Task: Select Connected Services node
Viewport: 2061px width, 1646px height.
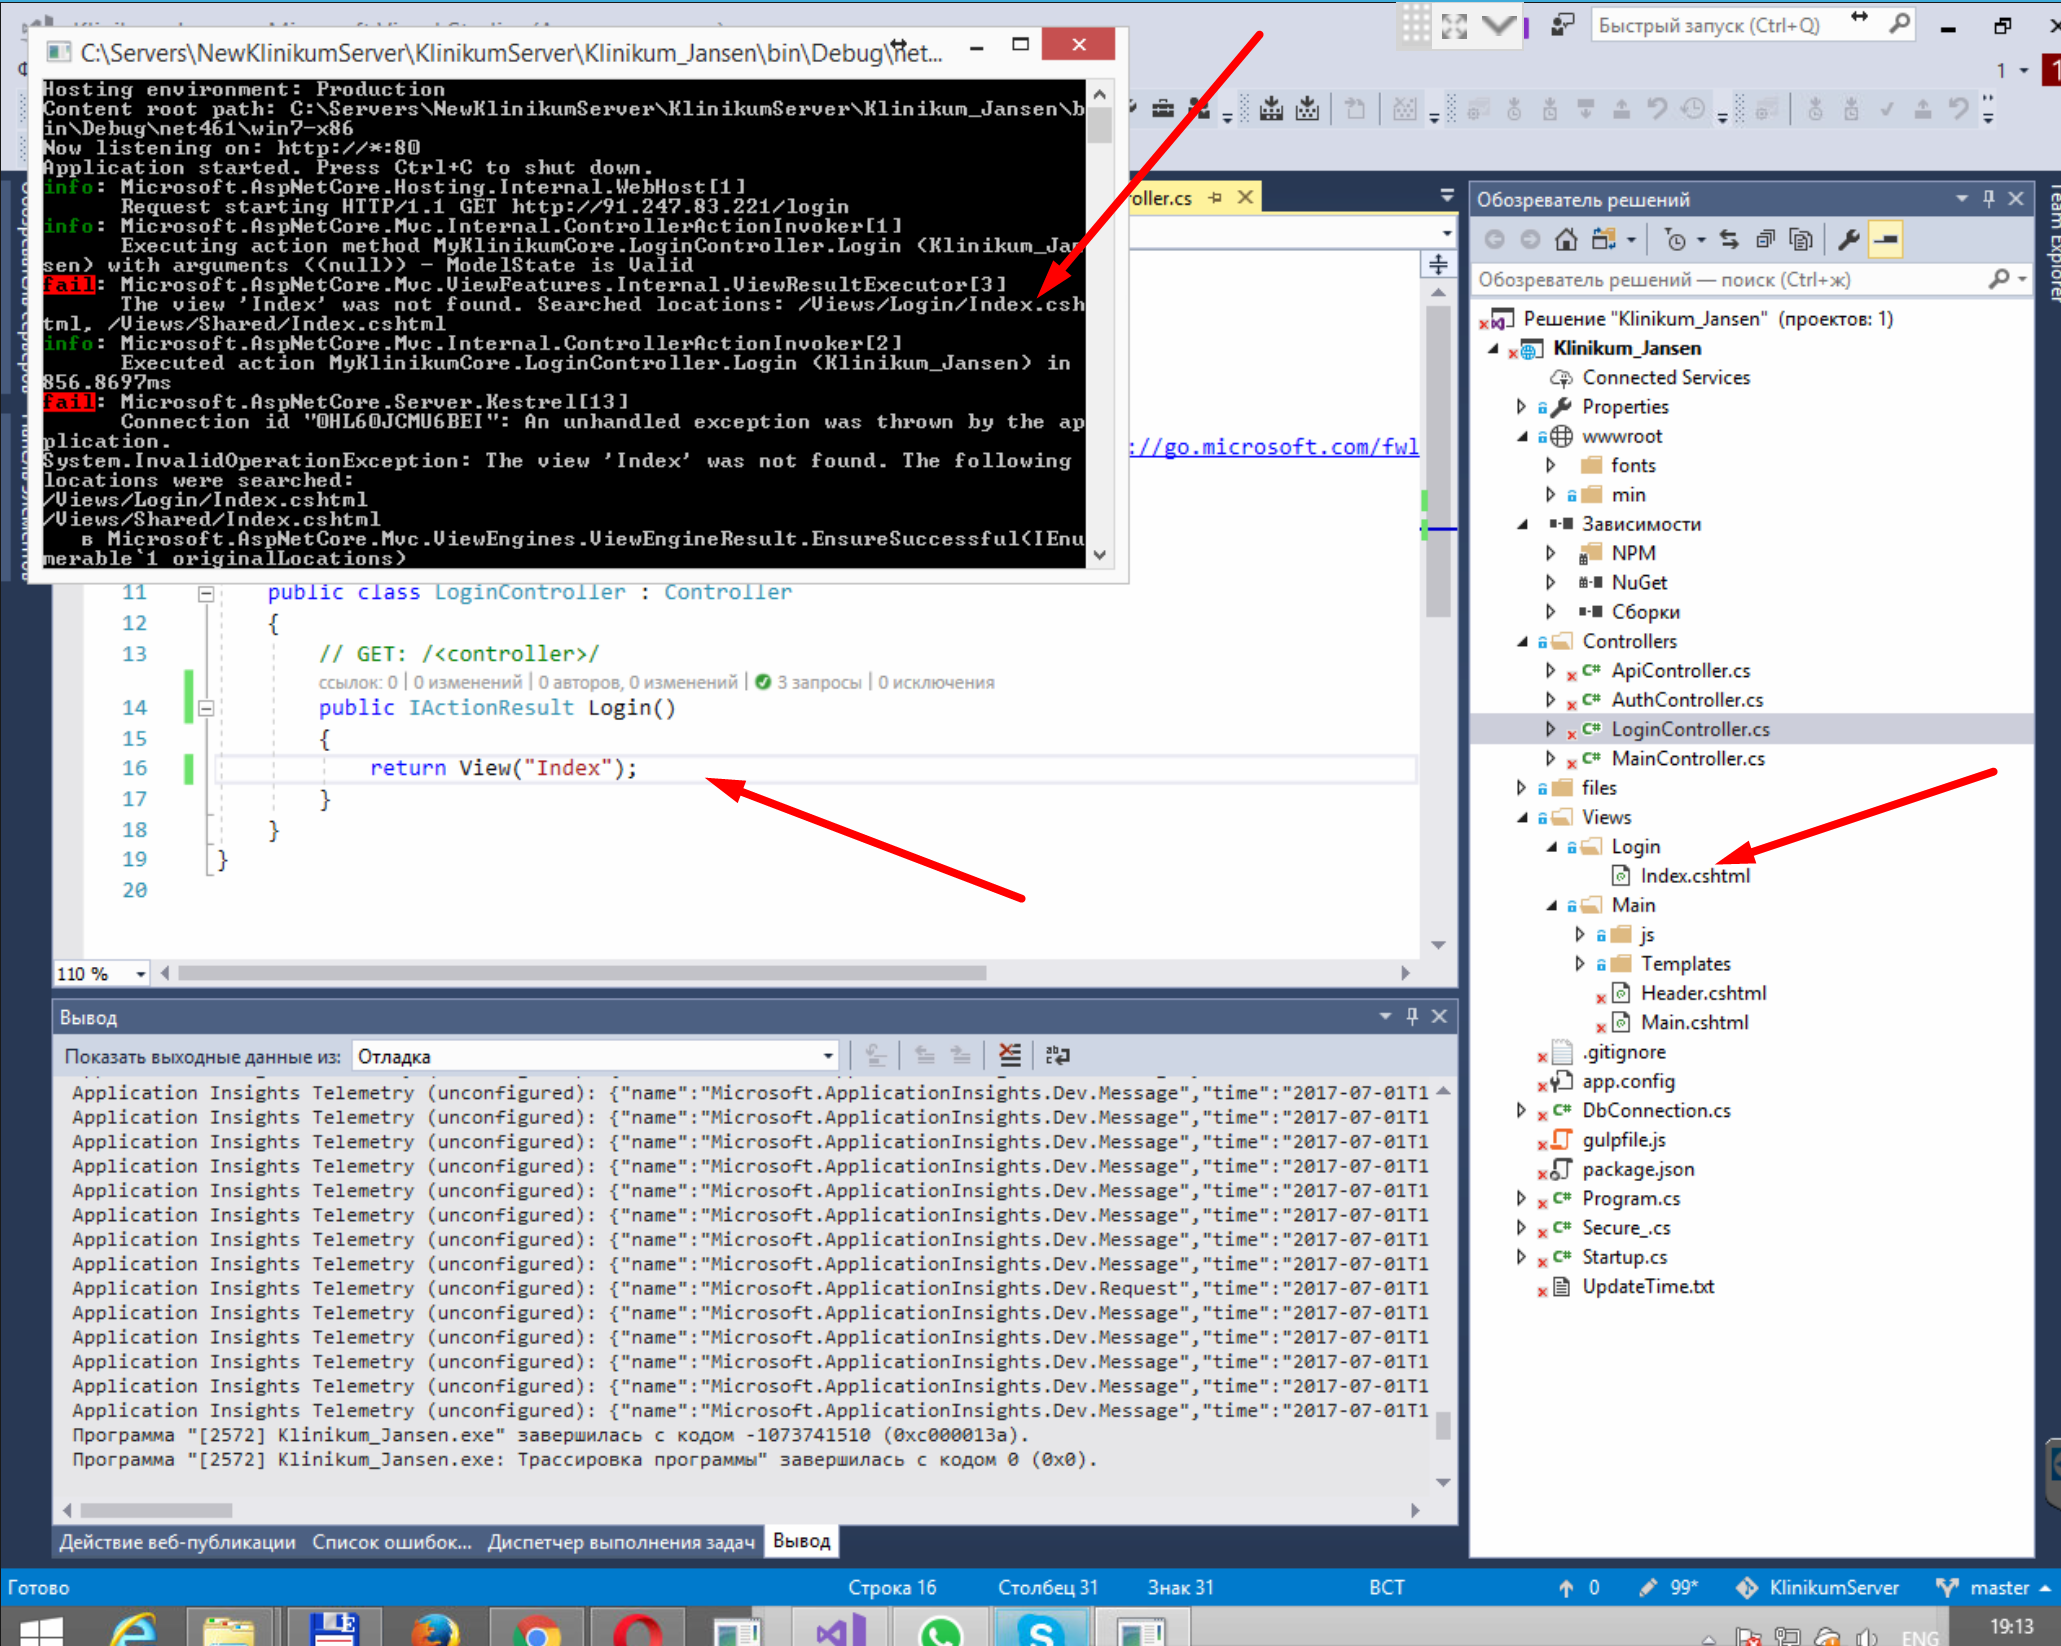Action: click(x=1666, y=377)
